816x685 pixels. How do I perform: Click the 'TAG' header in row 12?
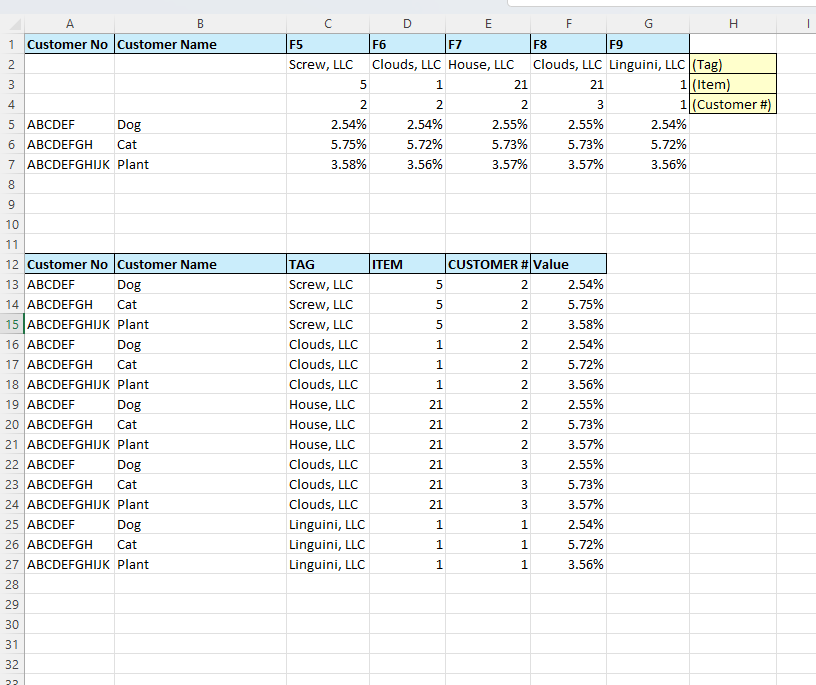[328, 264]
